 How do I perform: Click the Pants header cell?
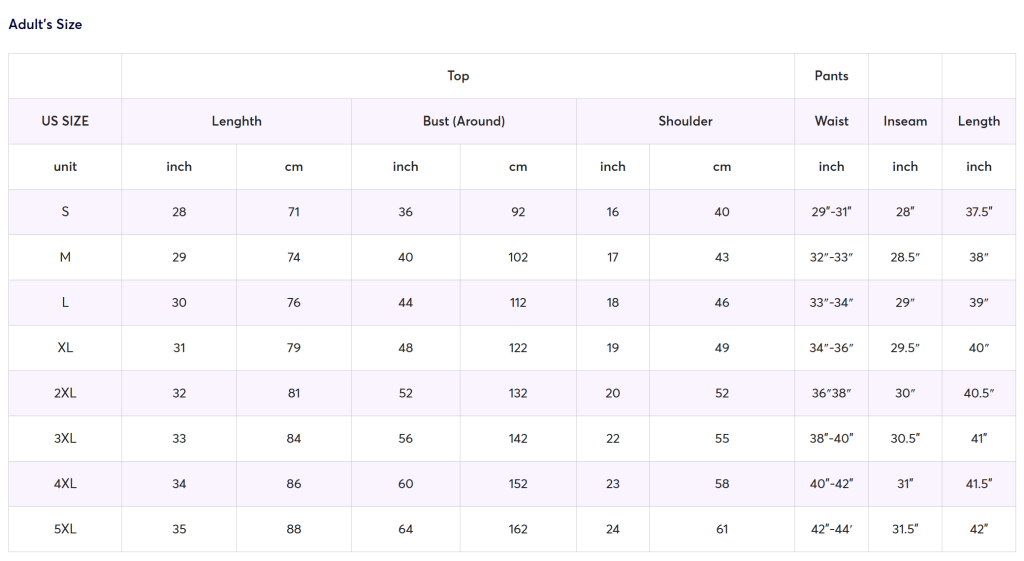(831, 76)
